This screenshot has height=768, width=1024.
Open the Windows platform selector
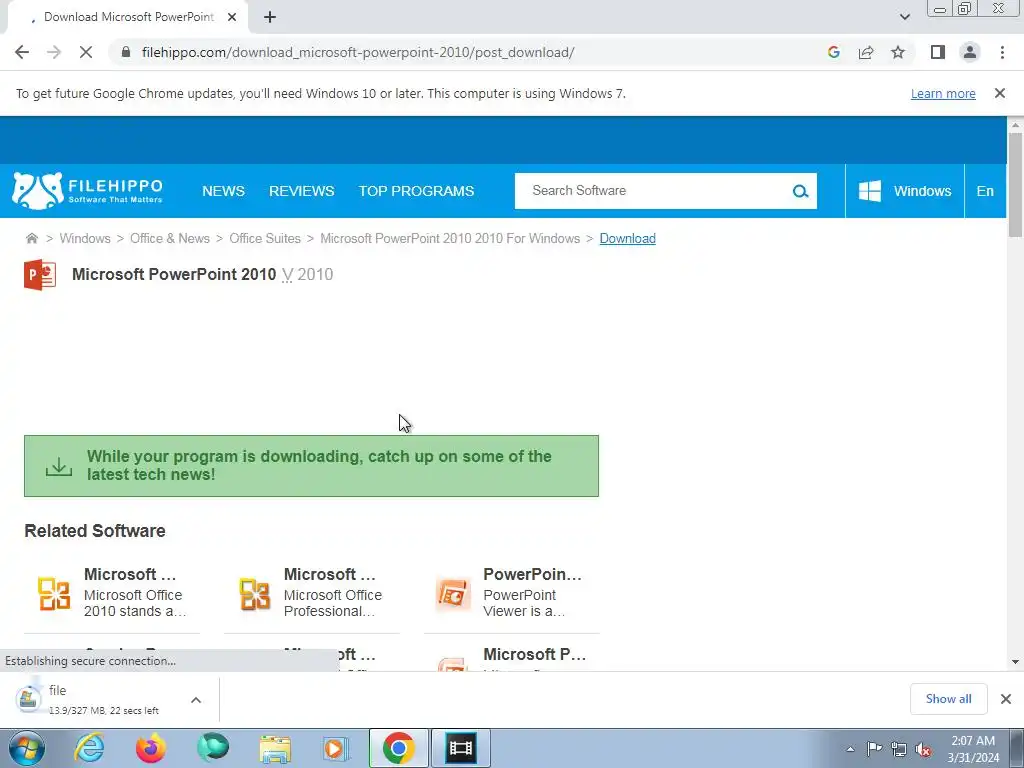pos(904,191)
